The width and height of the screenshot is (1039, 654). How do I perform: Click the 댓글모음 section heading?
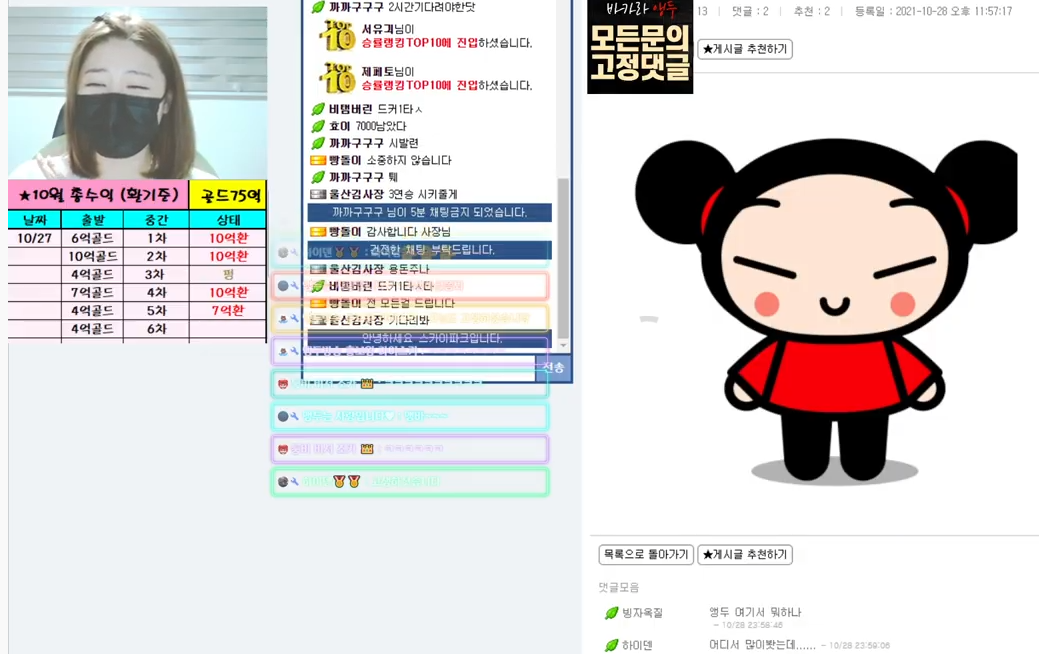click(619, 588)
